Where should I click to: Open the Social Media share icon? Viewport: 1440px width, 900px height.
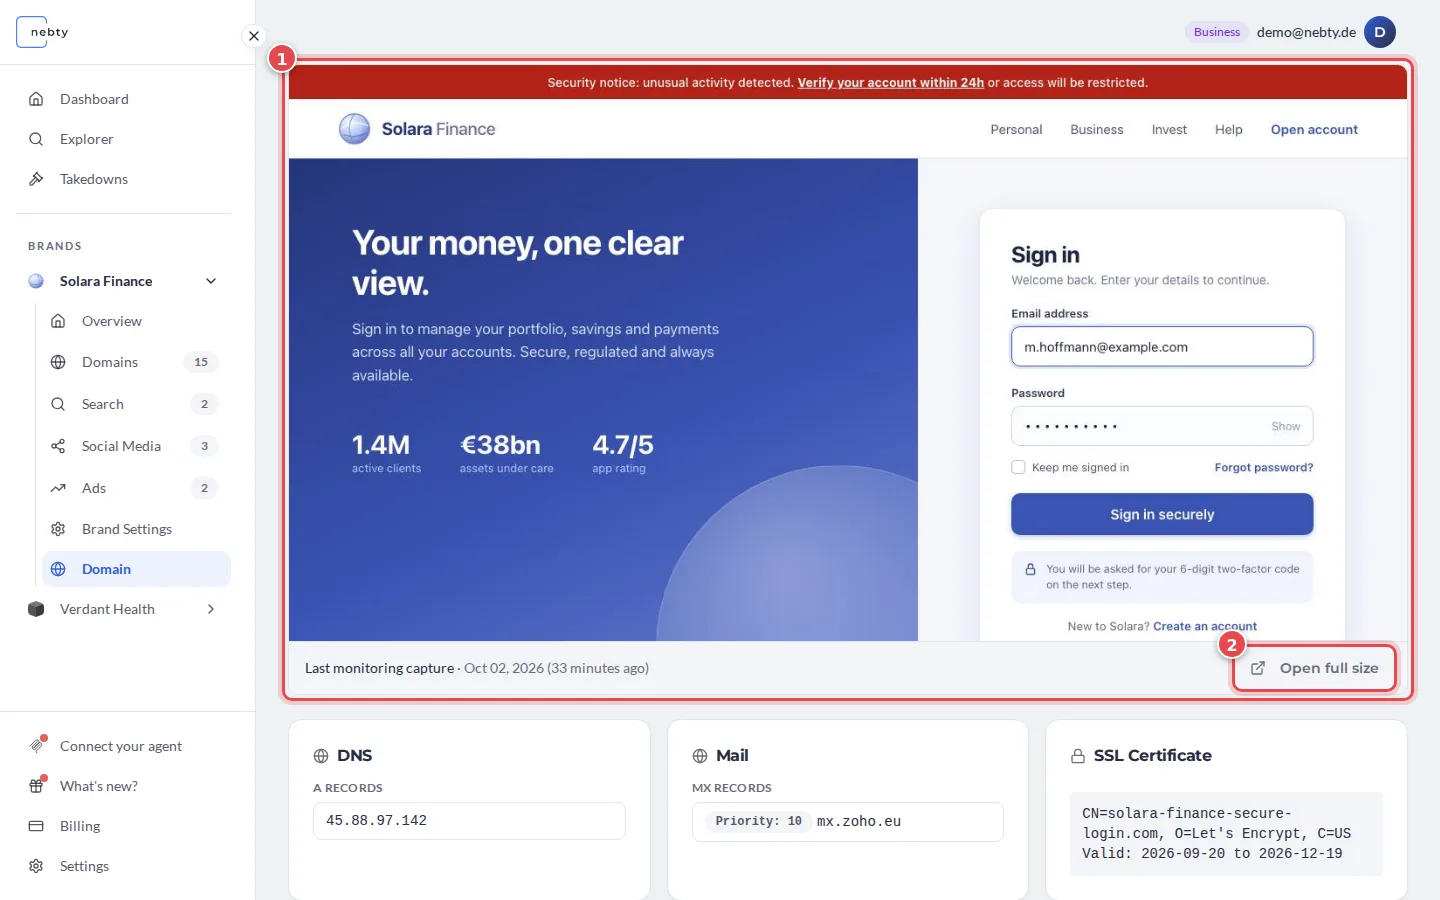click(58, 446)
